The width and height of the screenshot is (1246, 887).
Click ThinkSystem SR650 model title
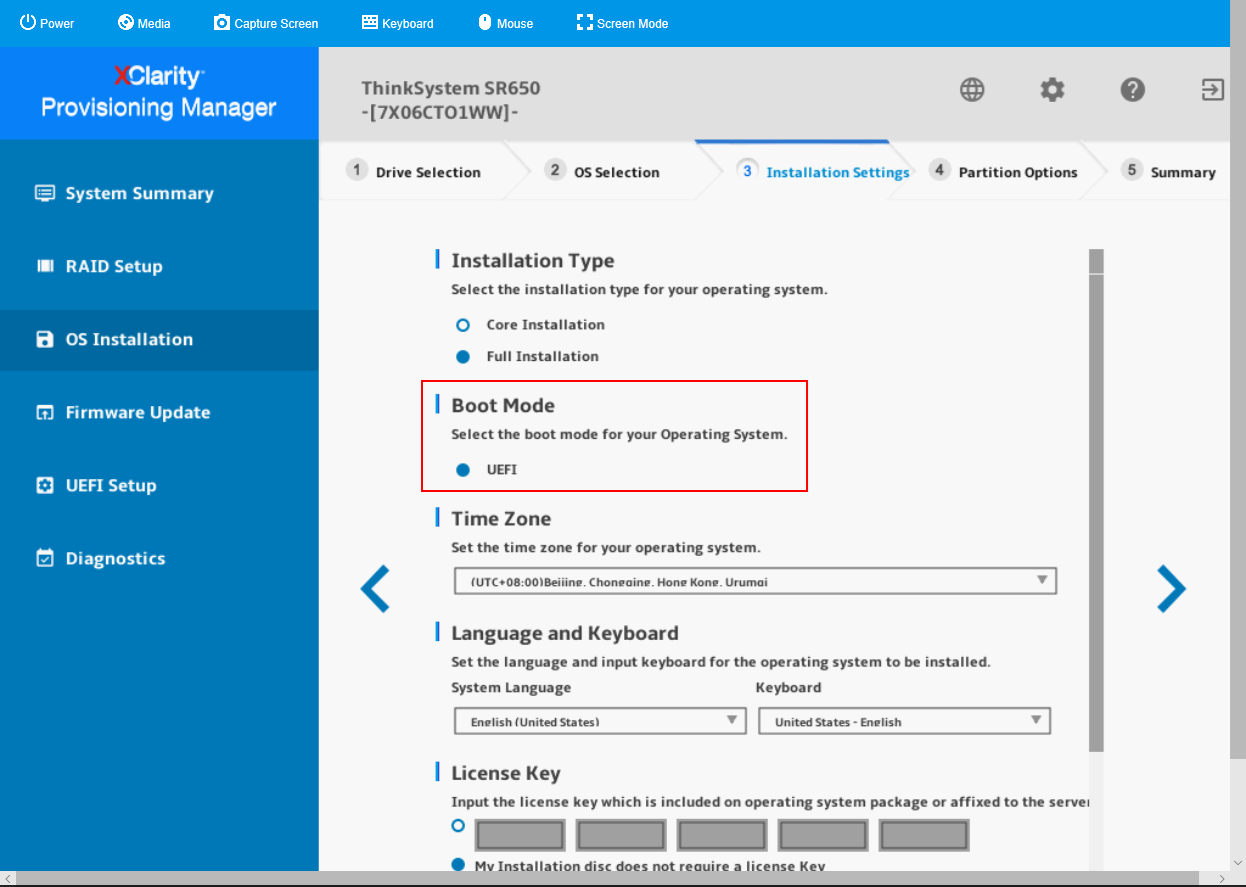click(x=451, y=88)
